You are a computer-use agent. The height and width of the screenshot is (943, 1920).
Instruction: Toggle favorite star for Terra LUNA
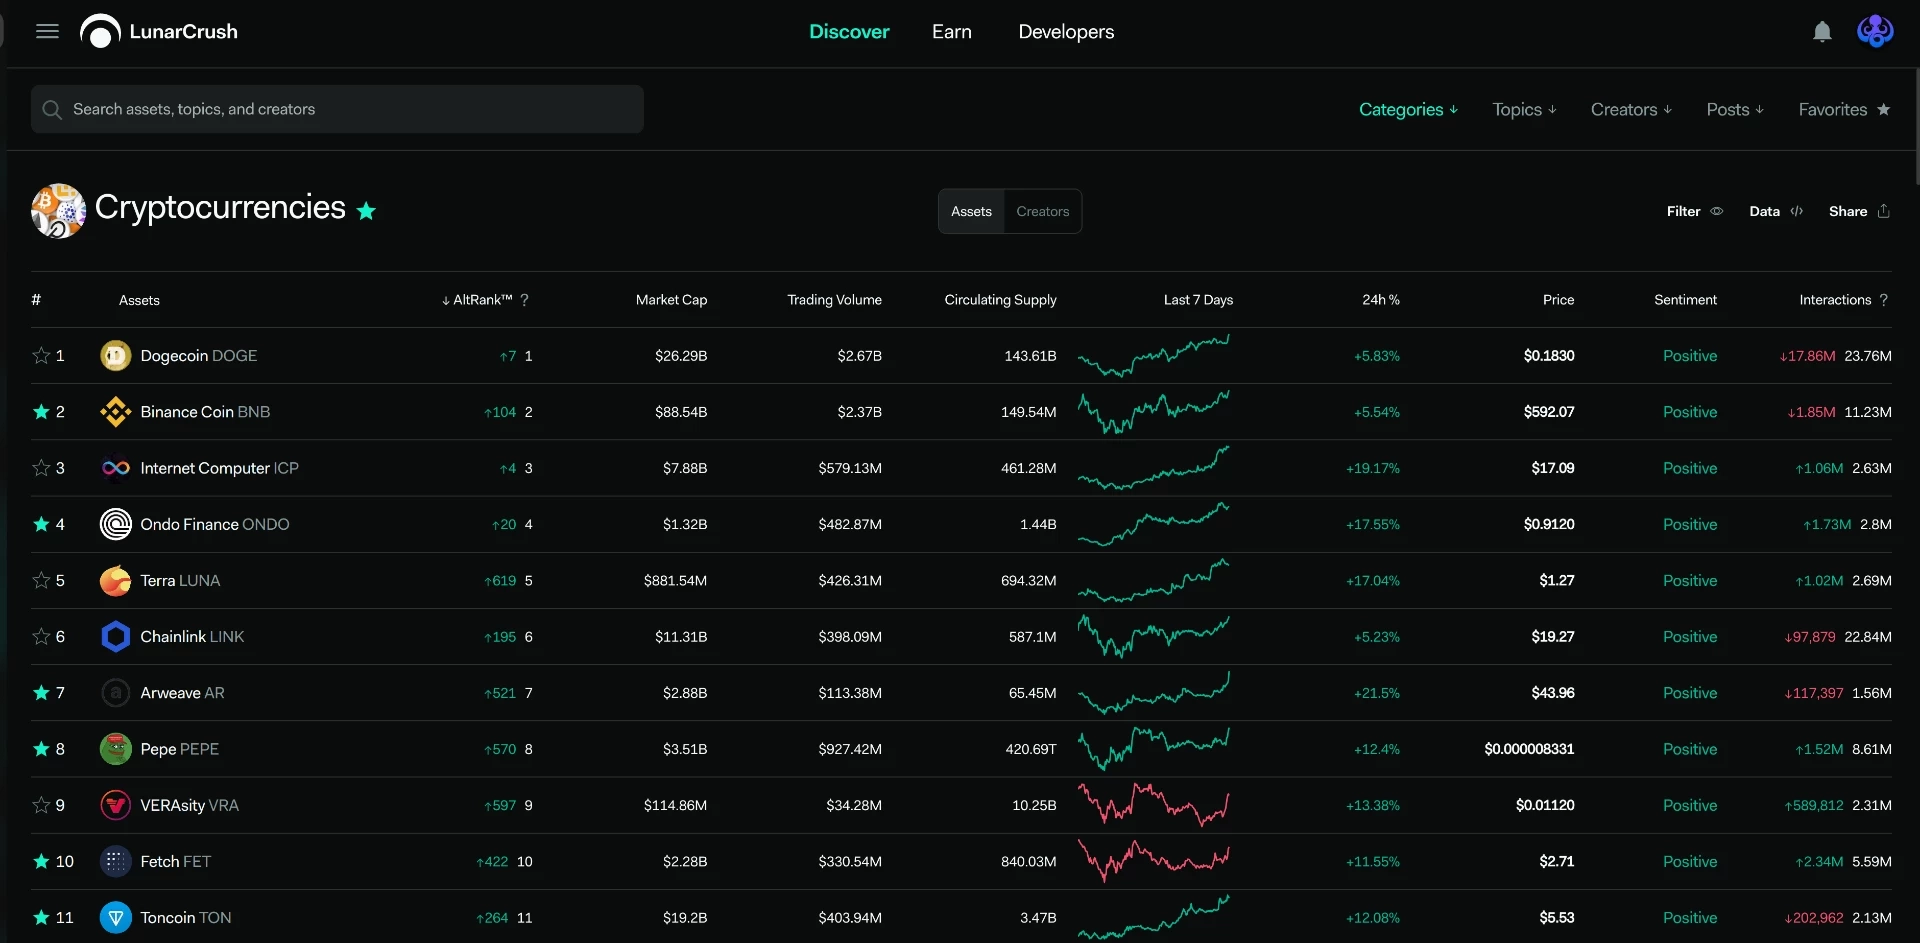(x=41, y=580)
